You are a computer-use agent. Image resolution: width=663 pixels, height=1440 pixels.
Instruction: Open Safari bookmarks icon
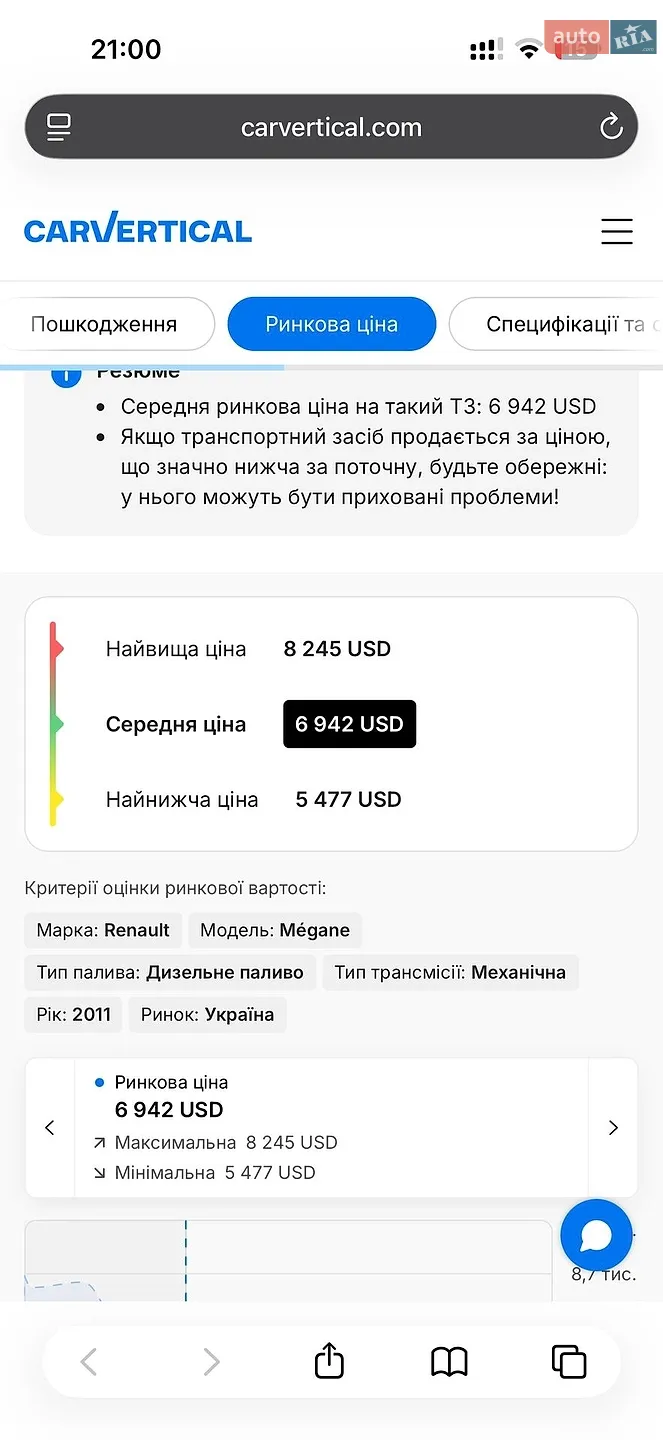point(449,1362)
